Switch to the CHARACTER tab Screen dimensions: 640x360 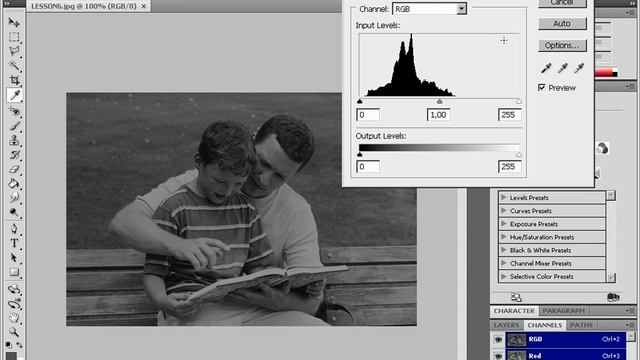pos(514,311)
